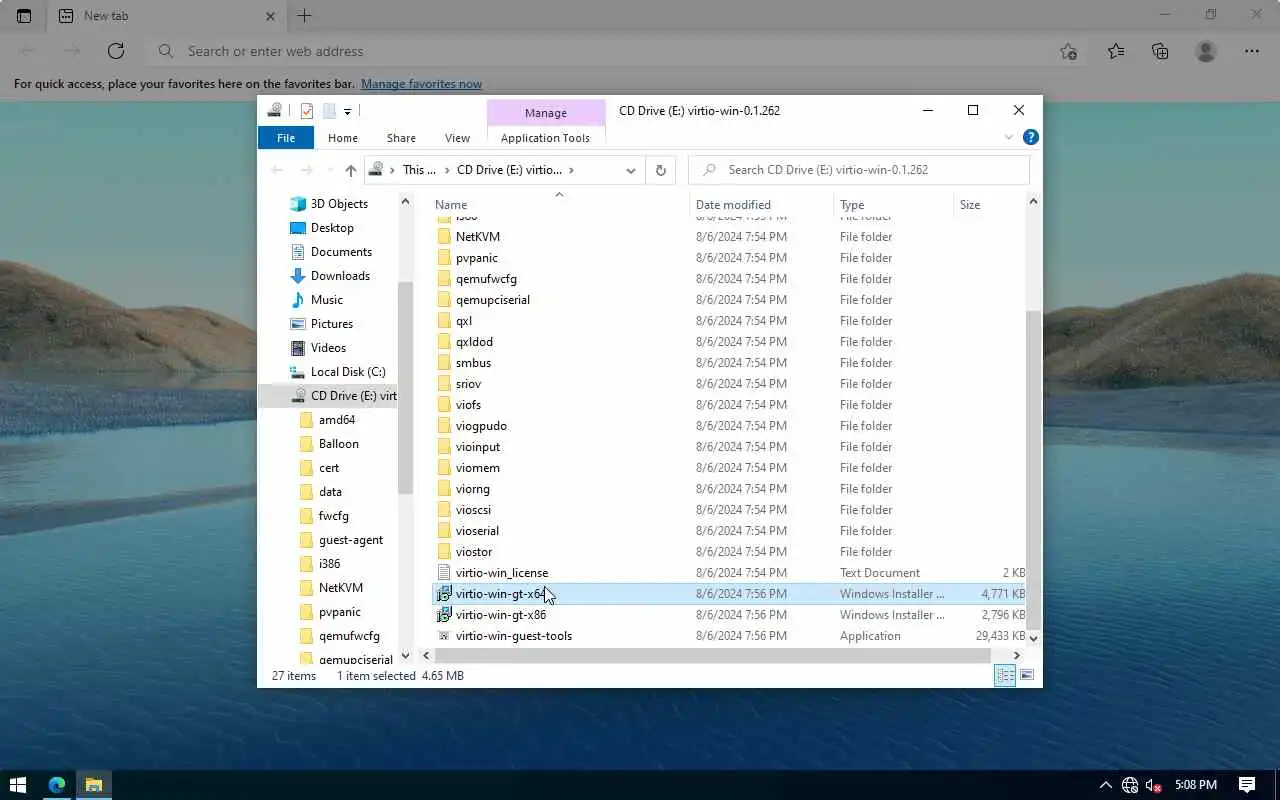Select the qemufwcfg folder icon in file list
The image size is (1280, 800).
pos(445,279)
